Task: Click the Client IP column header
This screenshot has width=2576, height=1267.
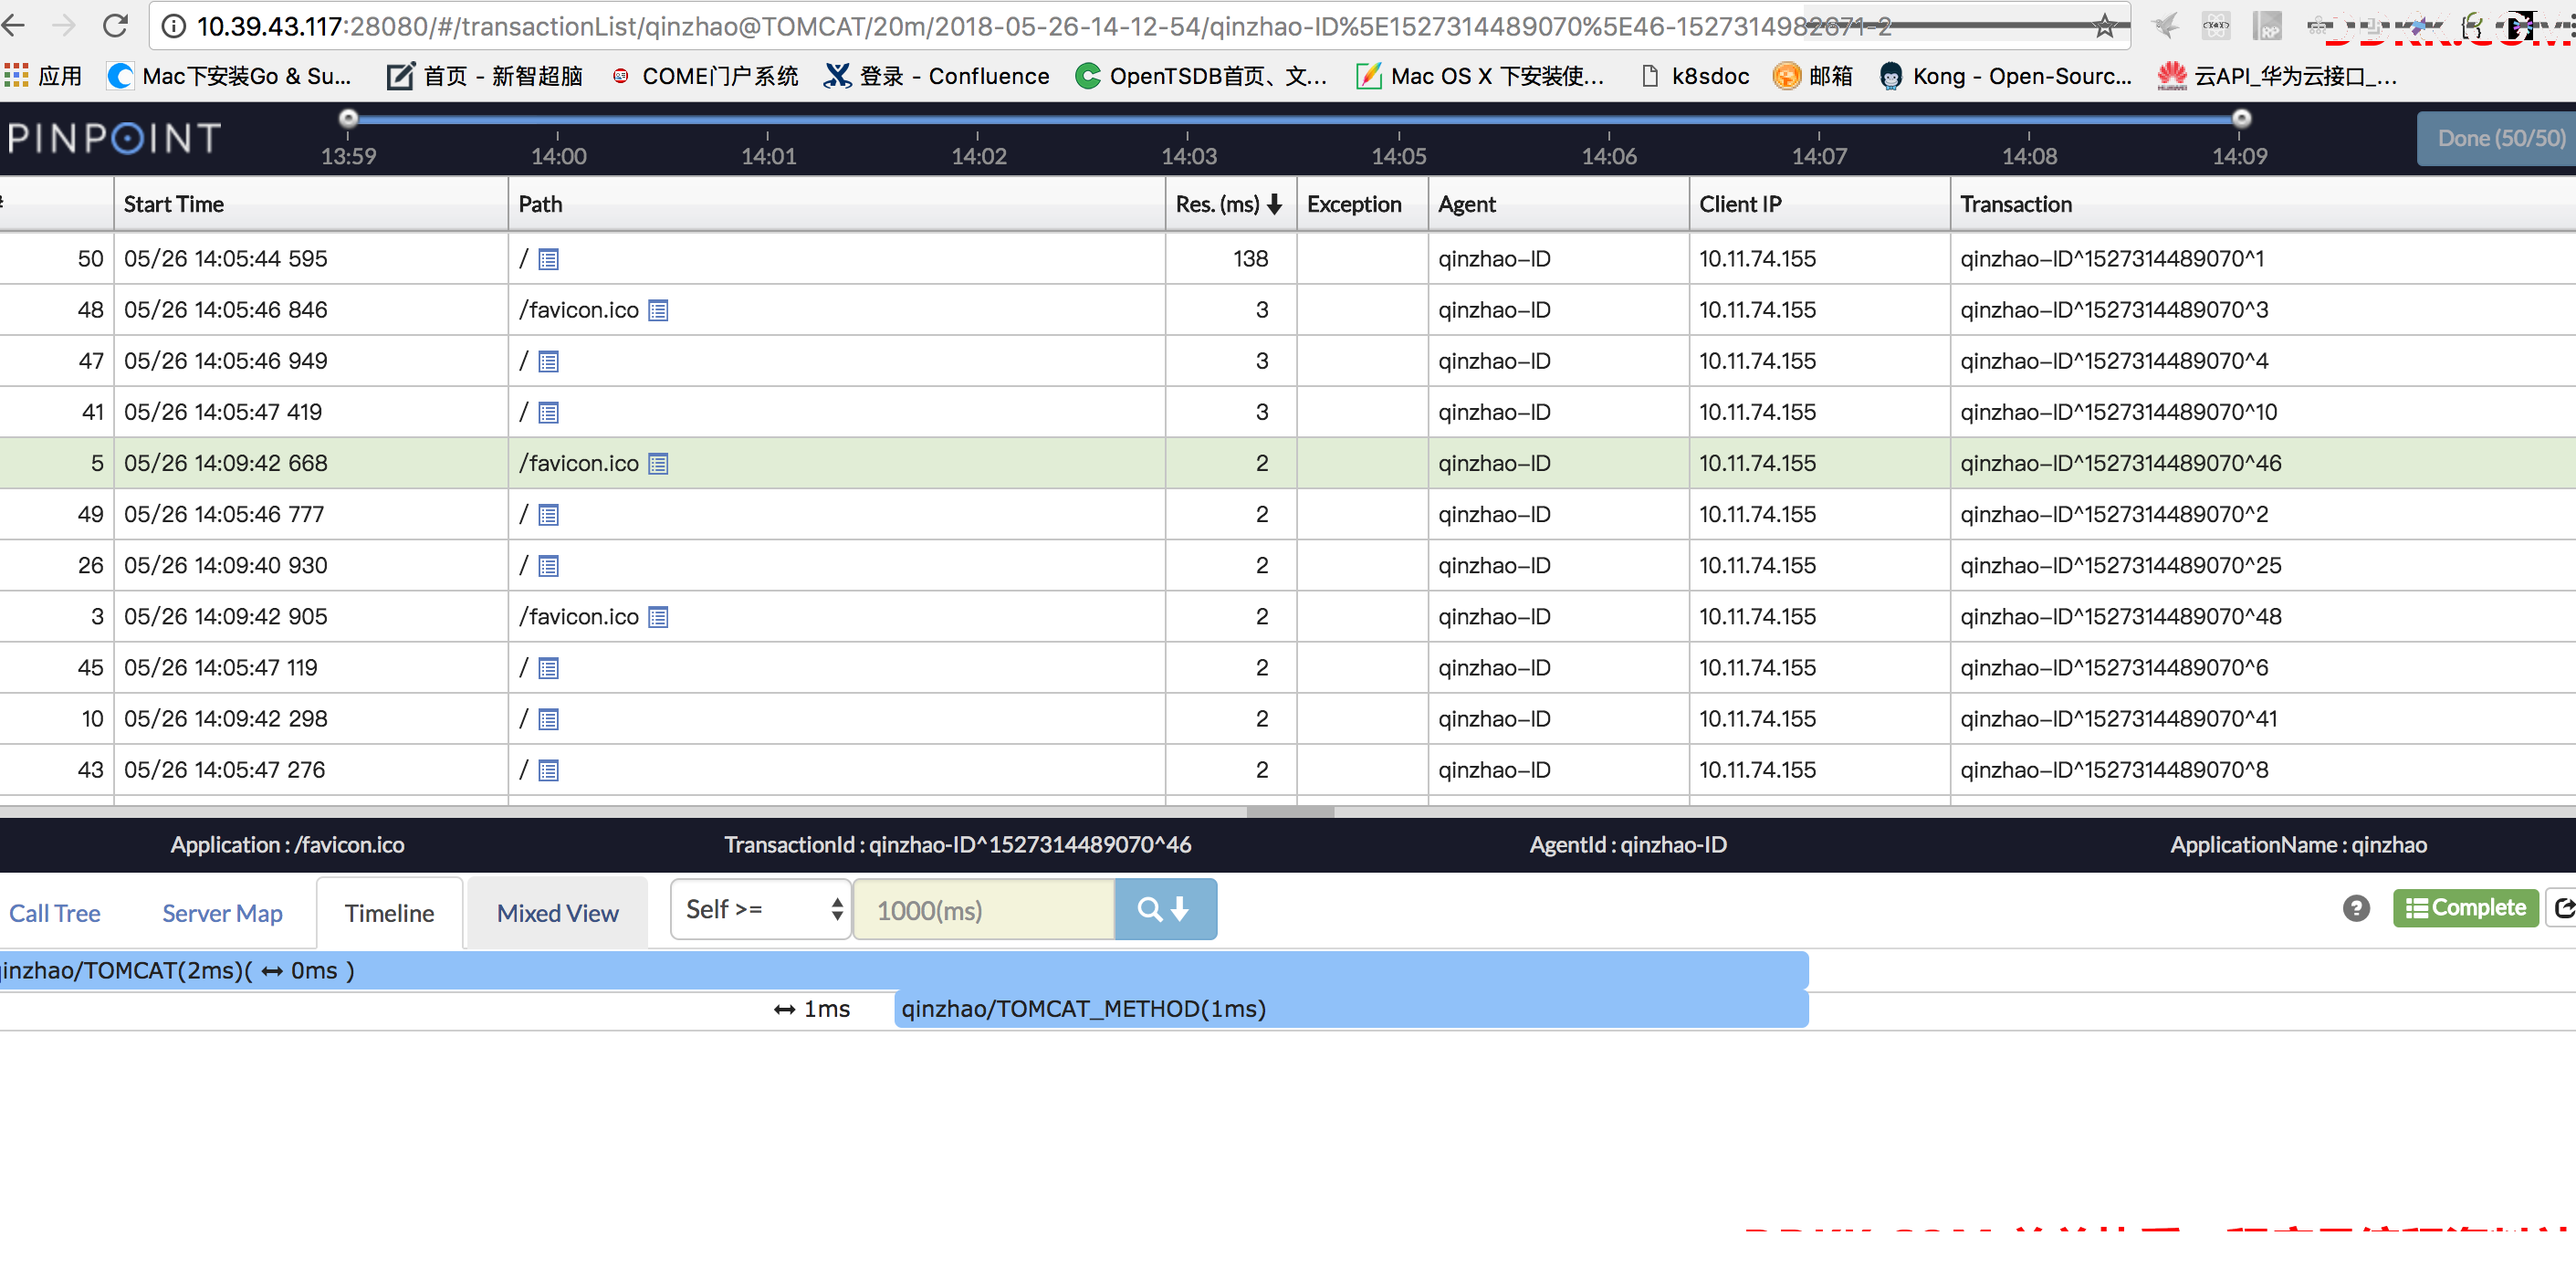Action: [x=1820, y=204]
